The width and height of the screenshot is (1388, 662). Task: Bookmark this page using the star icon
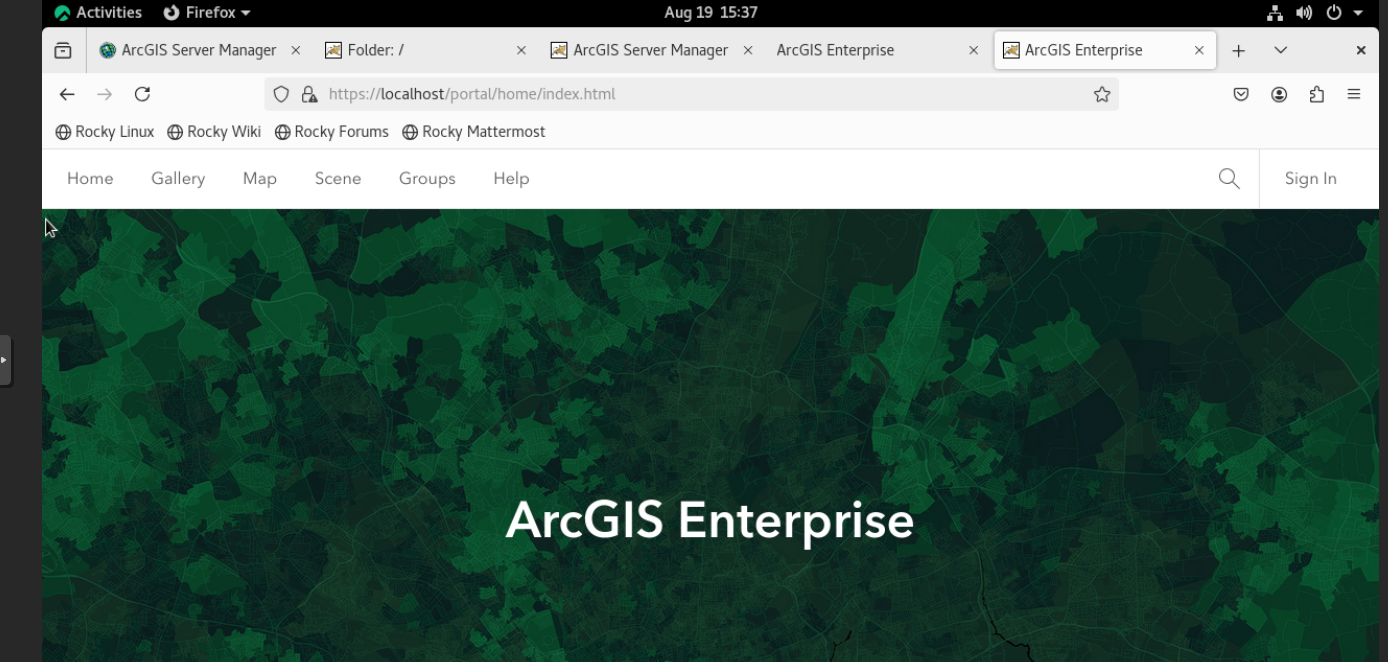coord(1102,94)
